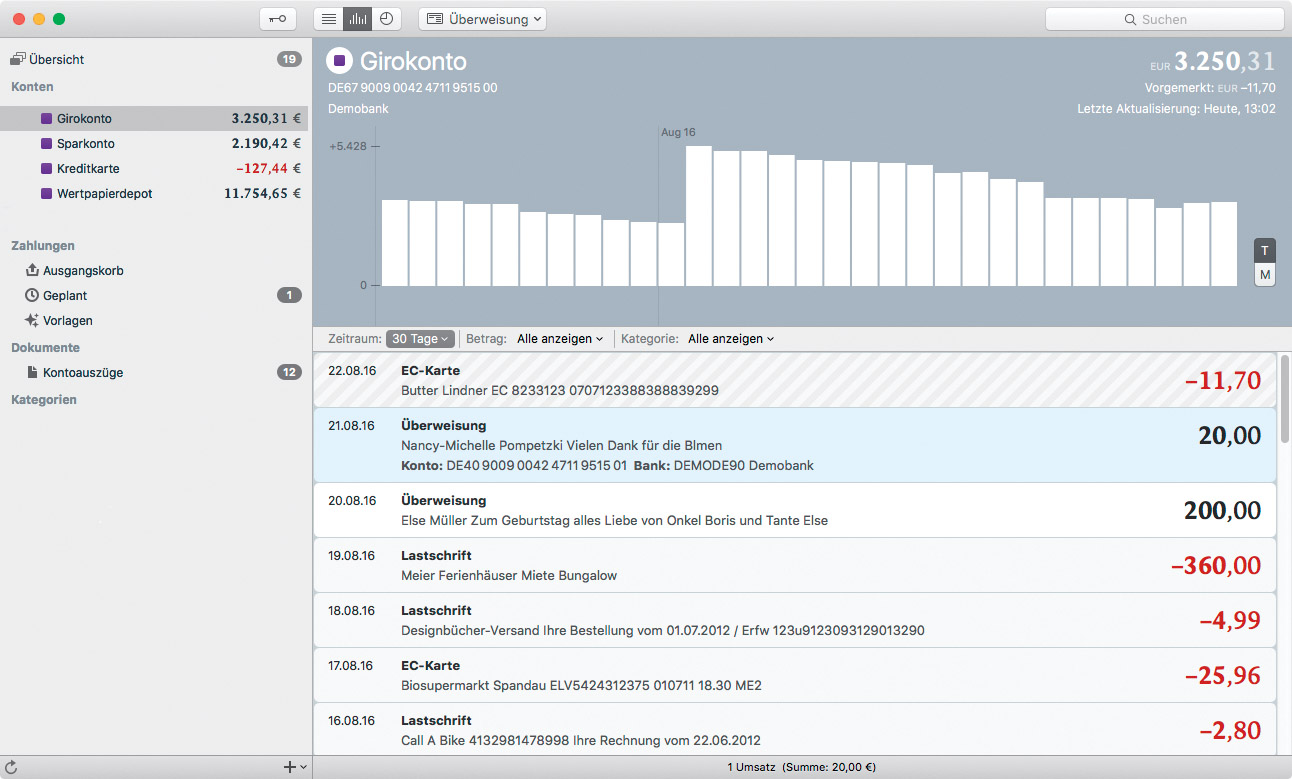The image size is (1292, 779).
Task: Click the plus add button in sidebar footer
Action: 290,767
